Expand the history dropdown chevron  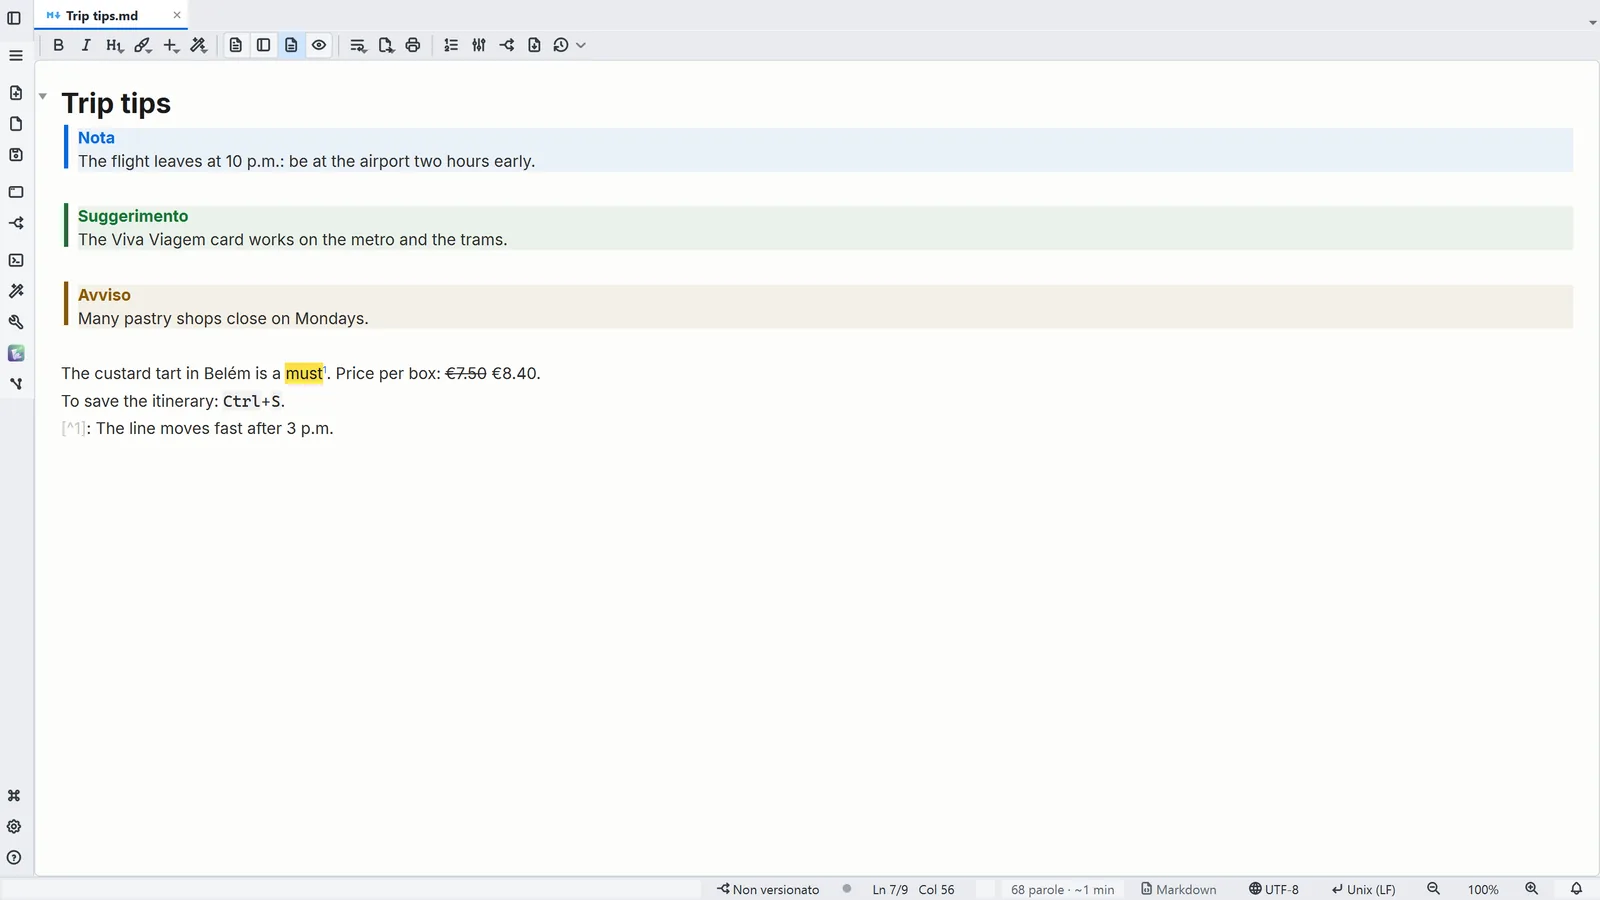[x=581, y=45]
